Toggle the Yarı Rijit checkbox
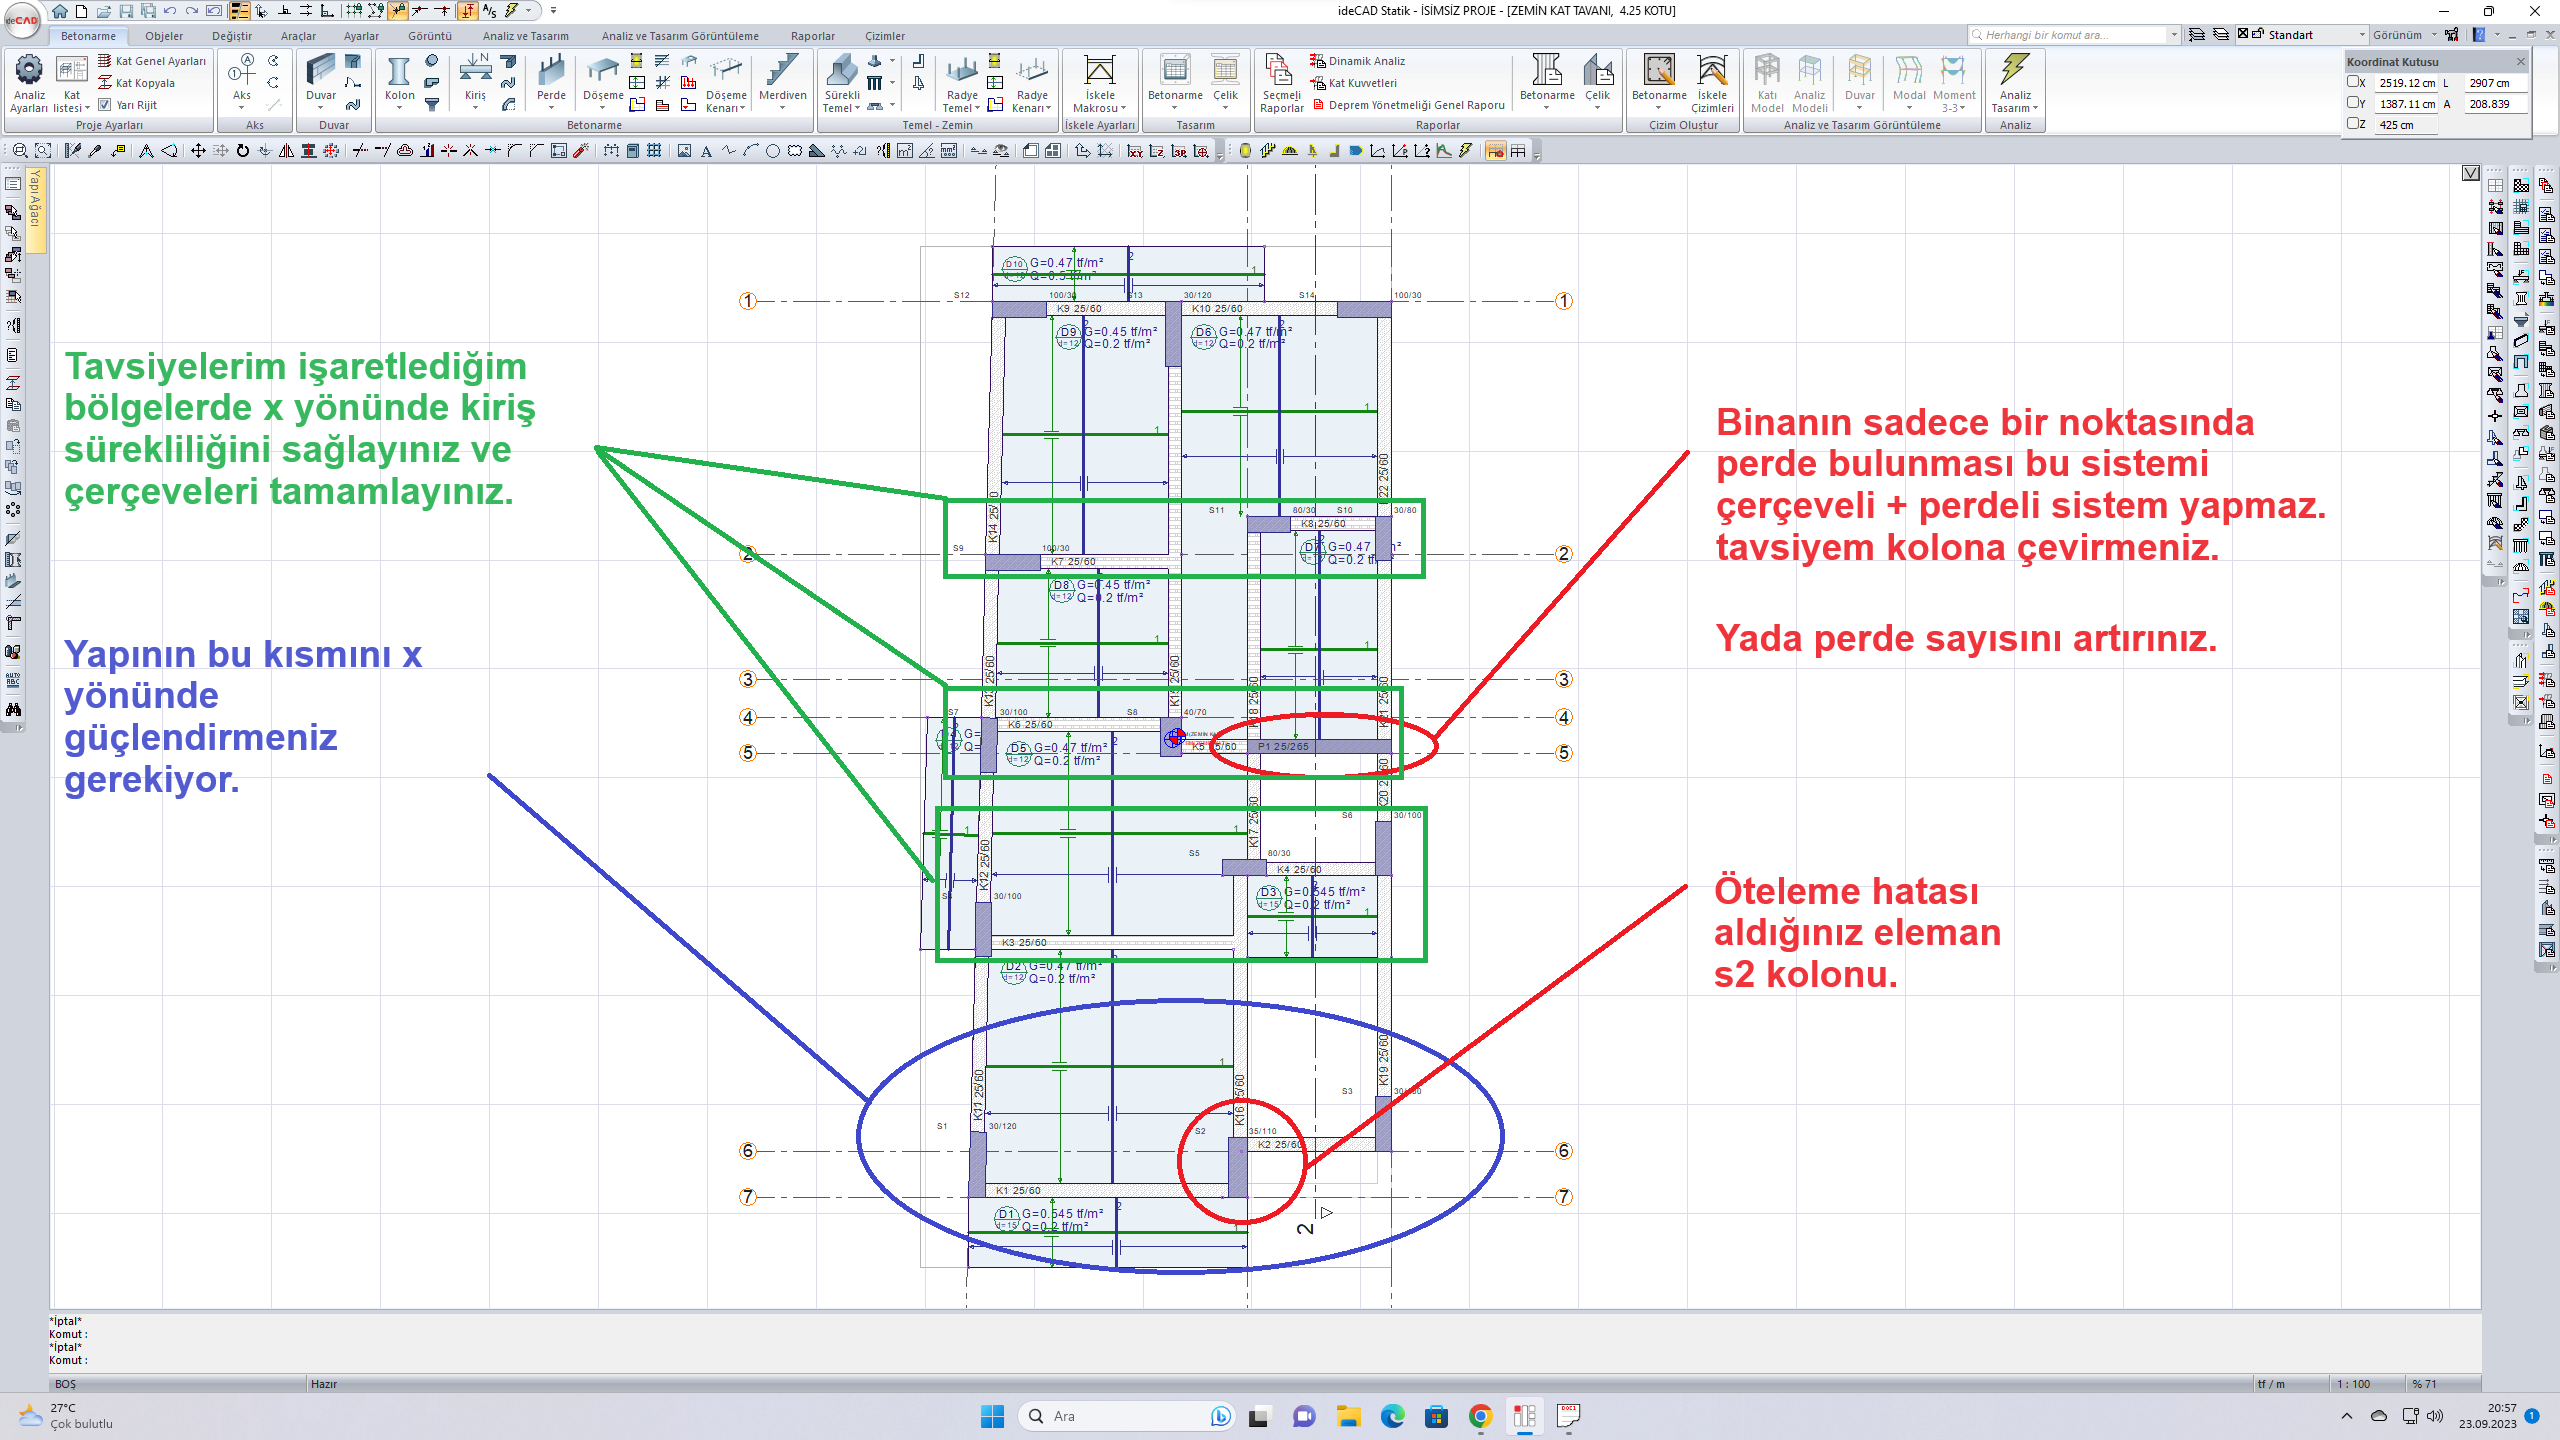 tap(105, 105)
